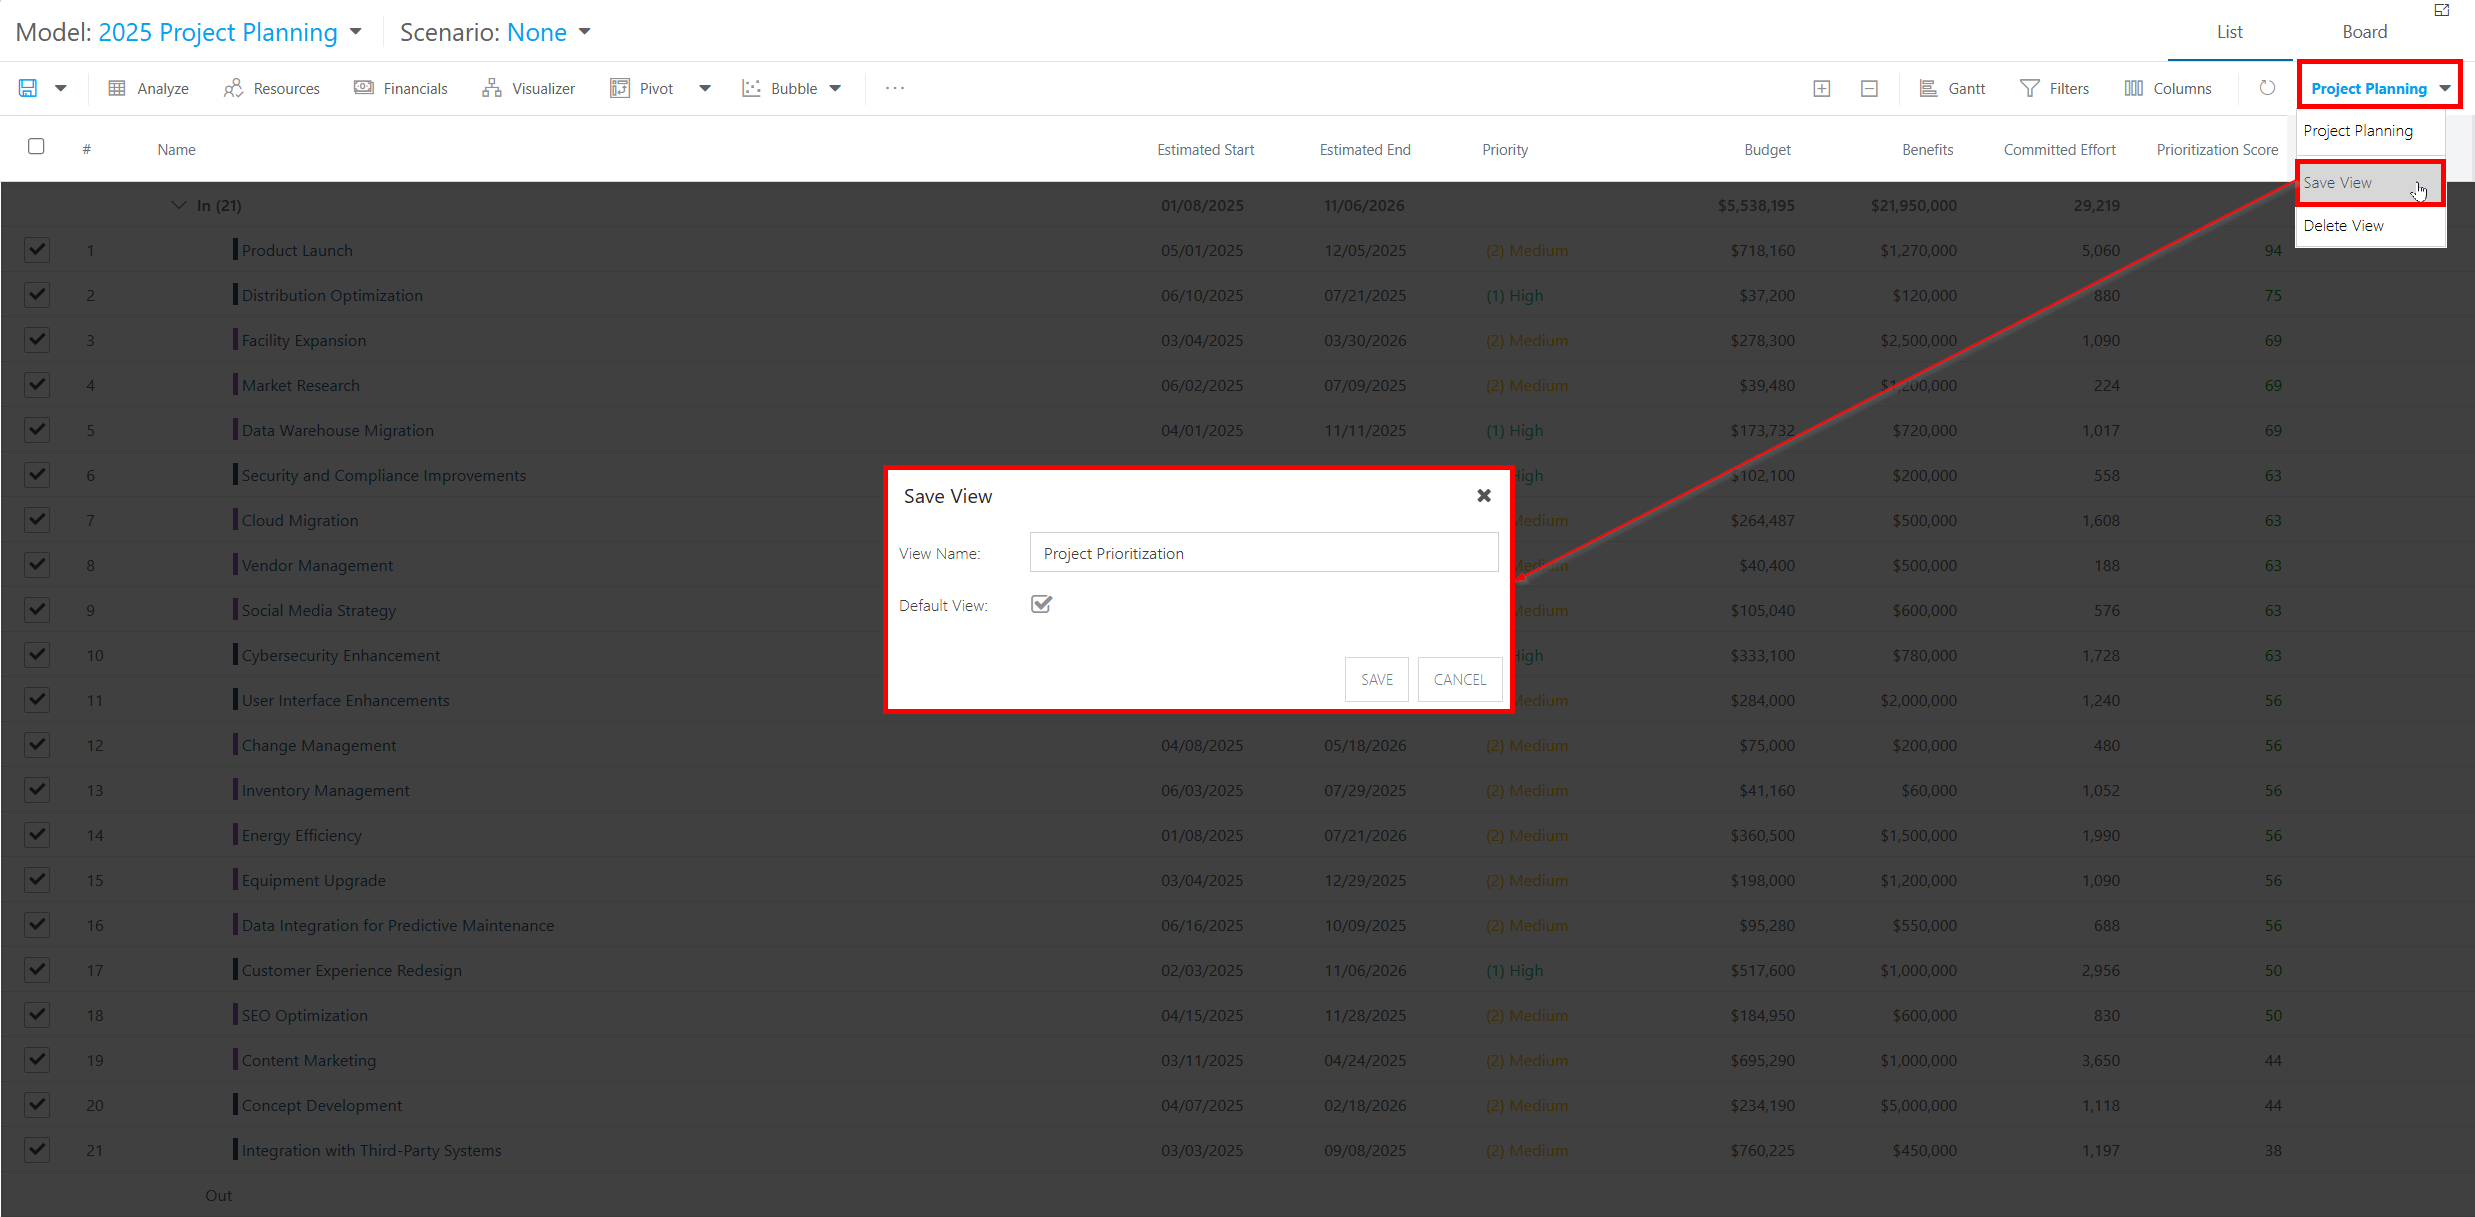
Task: Open the Scenario None dropdown
Action: point(549,32)
